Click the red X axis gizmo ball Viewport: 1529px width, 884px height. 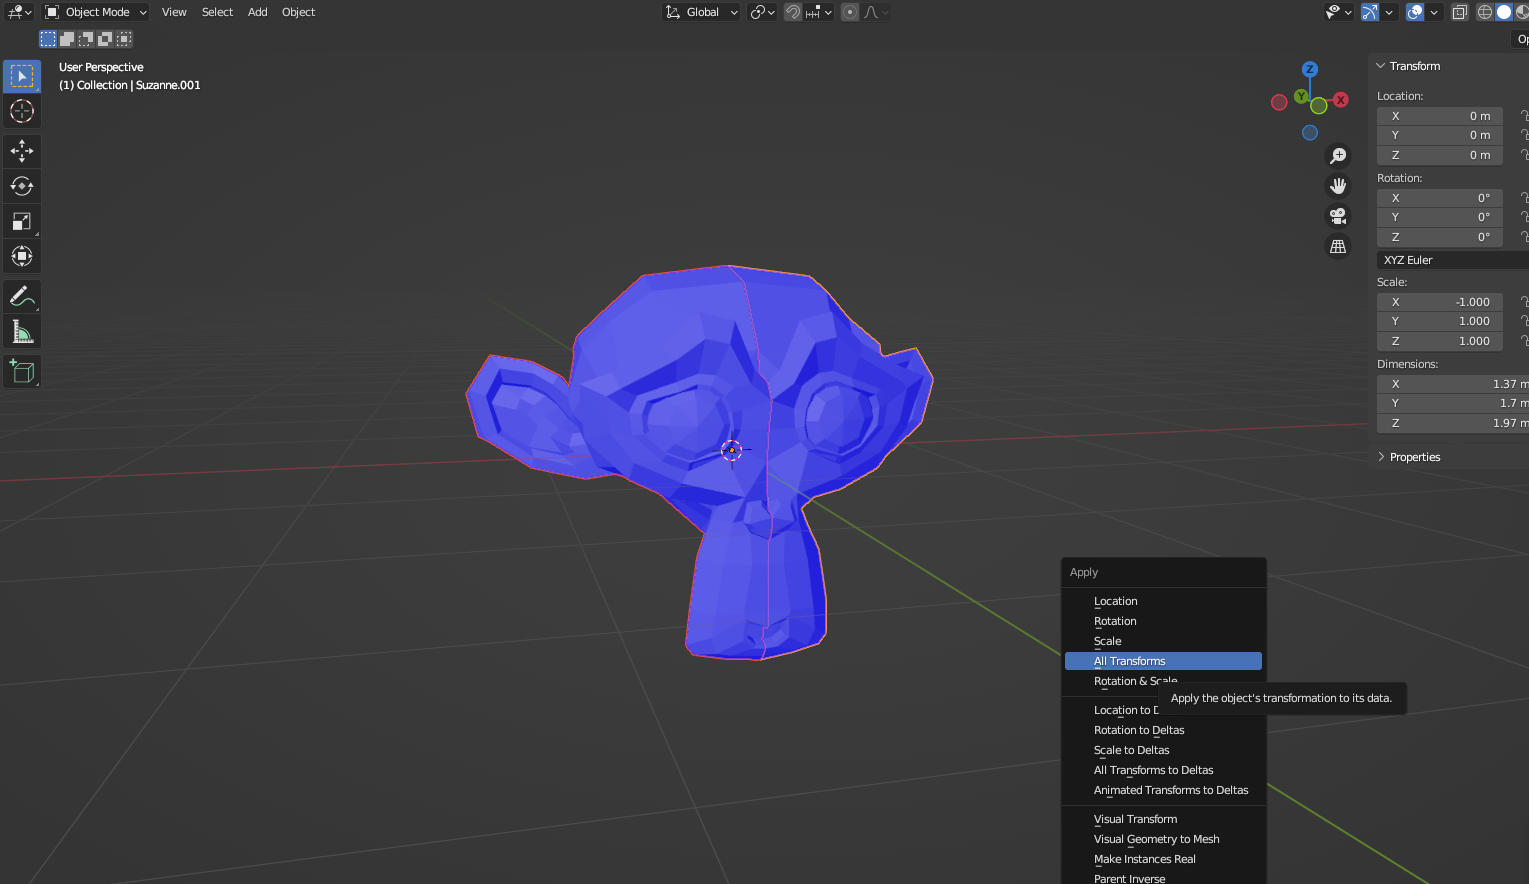pyautogui.click(x=1341, y=100)
